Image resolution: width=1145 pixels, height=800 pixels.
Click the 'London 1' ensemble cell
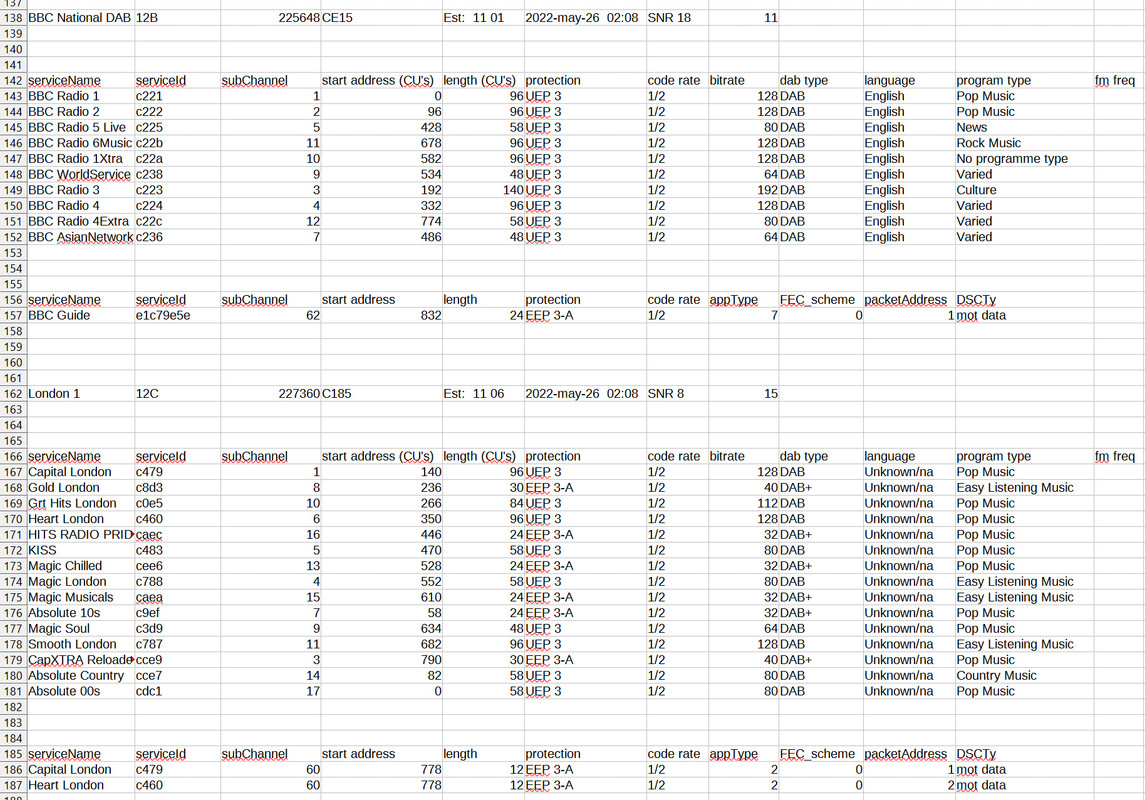[80, 394]
